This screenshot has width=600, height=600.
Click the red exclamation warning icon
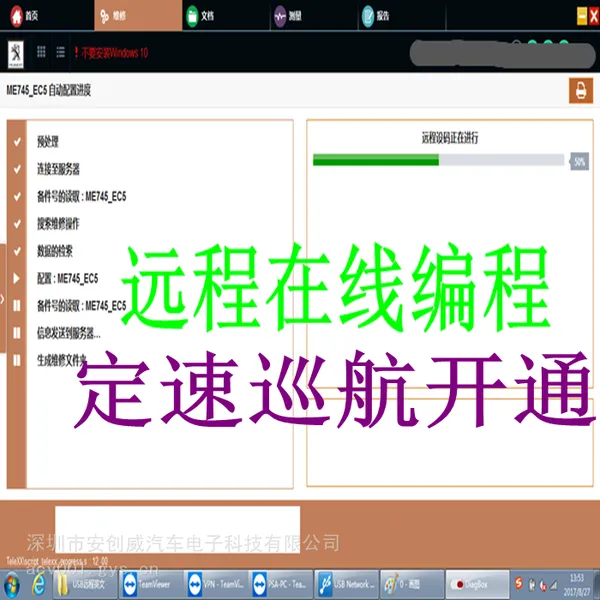(x=76, y=52)
